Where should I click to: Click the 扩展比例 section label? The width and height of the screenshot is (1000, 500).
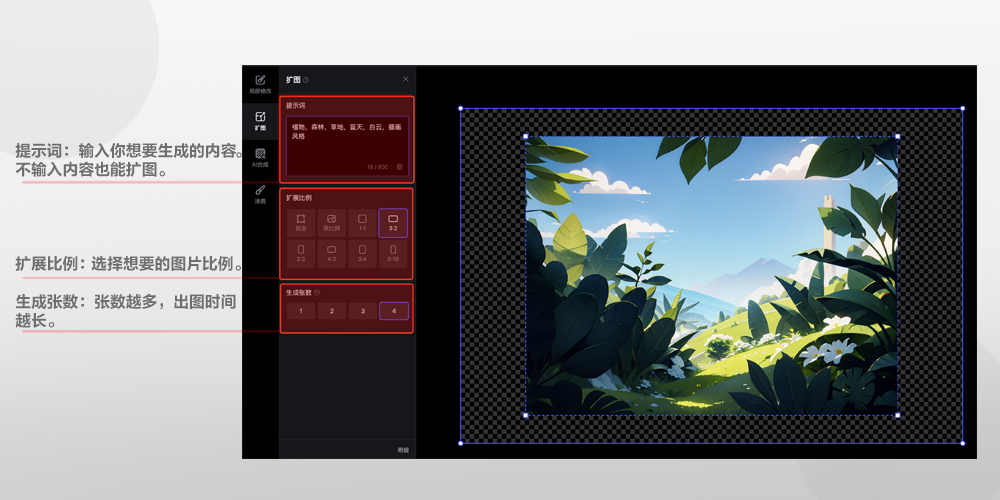[298, 198]
